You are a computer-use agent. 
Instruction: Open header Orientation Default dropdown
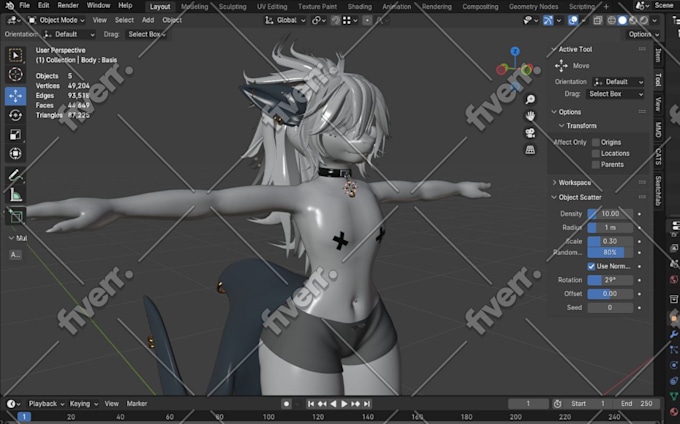click(69, 34)
